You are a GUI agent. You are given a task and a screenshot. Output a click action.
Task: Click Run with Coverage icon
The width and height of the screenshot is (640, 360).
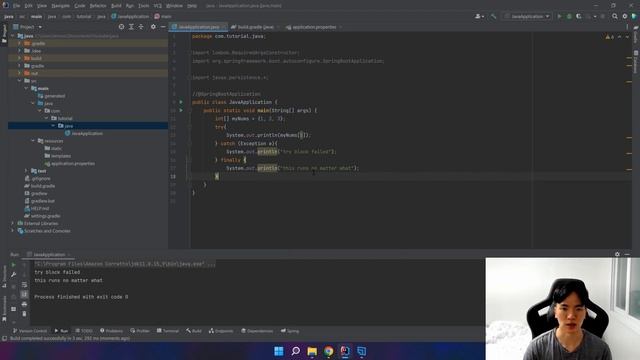tap(578, 16)
